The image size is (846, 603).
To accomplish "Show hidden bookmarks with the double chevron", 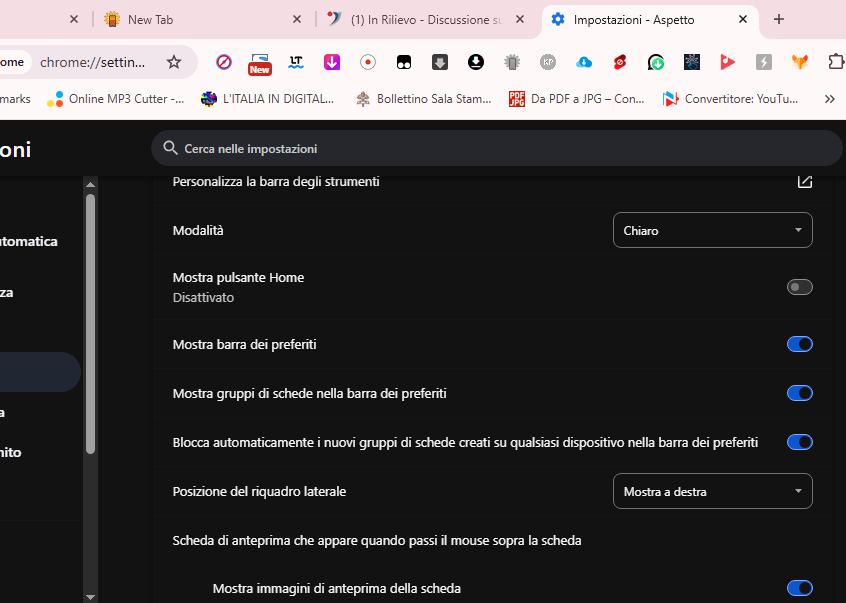I will 830,99.
